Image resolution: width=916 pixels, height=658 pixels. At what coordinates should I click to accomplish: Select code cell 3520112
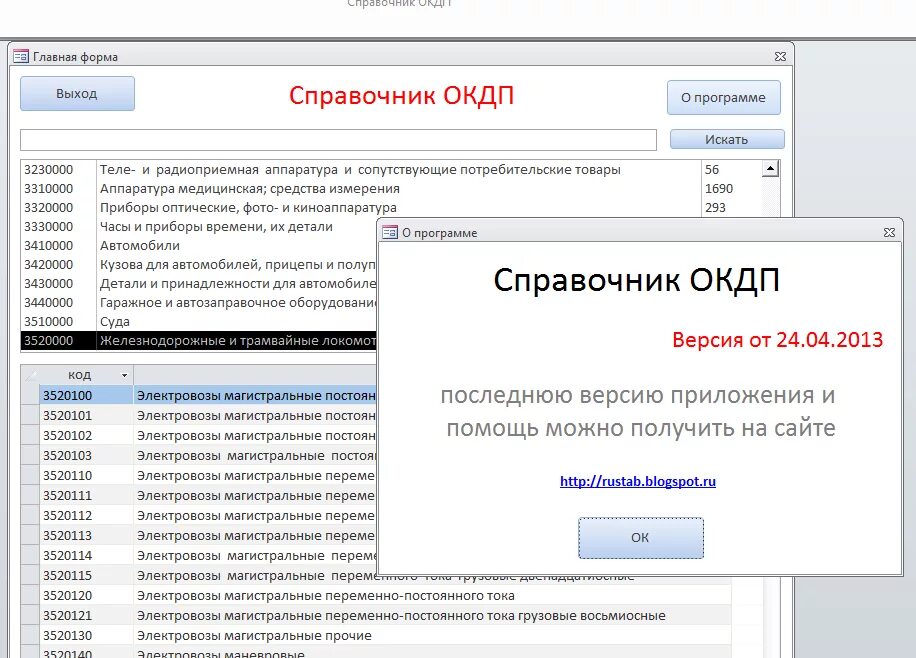[x=86, y=515]
